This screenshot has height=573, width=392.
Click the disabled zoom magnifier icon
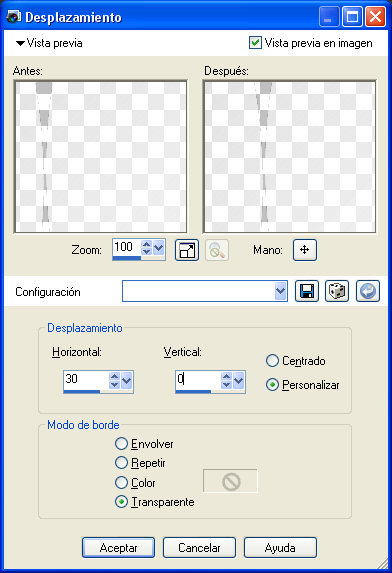(x=217, y=250)
